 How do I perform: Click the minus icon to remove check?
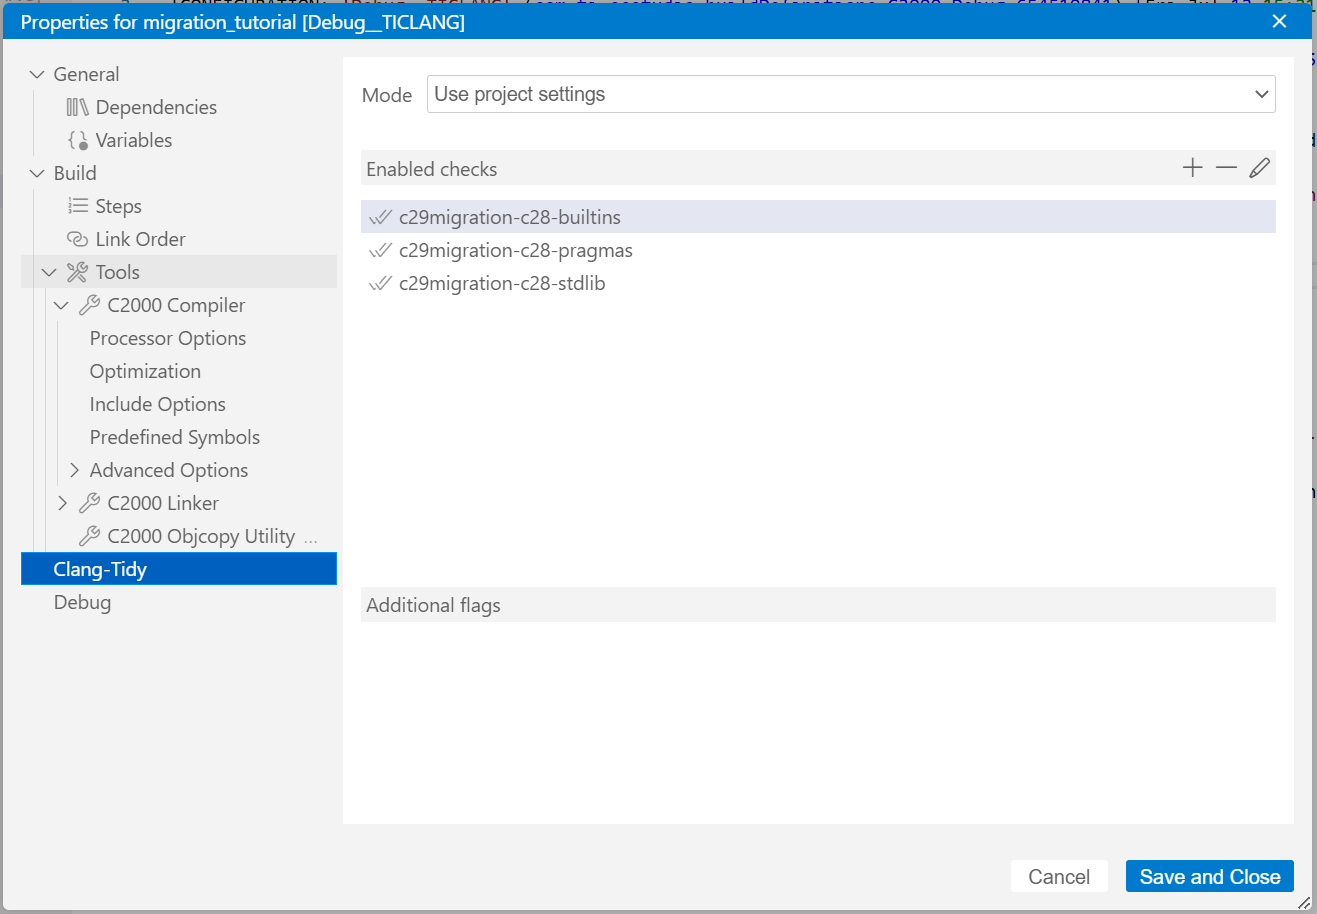[1226, 168]
